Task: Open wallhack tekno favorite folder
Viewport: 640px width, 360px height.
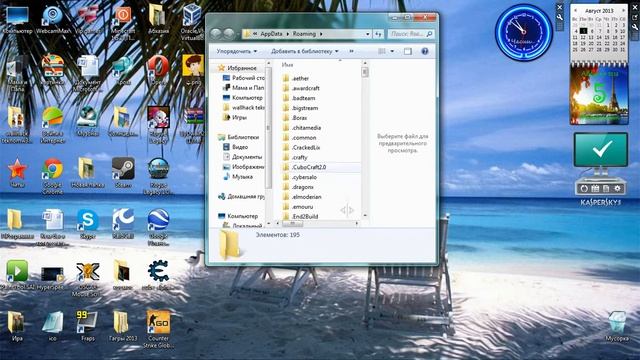Action: tap(244, 108)
